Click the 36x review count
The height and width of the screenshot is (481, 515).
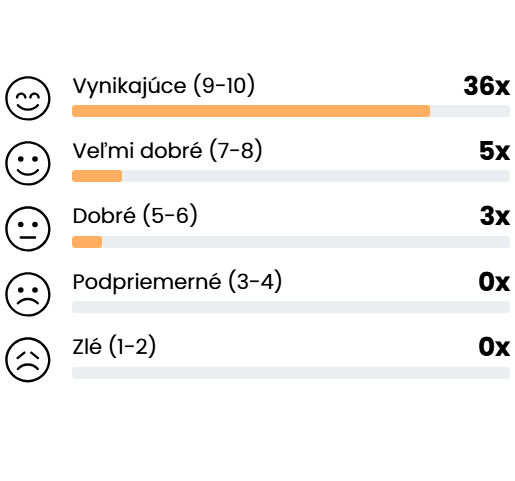(486, 86)
